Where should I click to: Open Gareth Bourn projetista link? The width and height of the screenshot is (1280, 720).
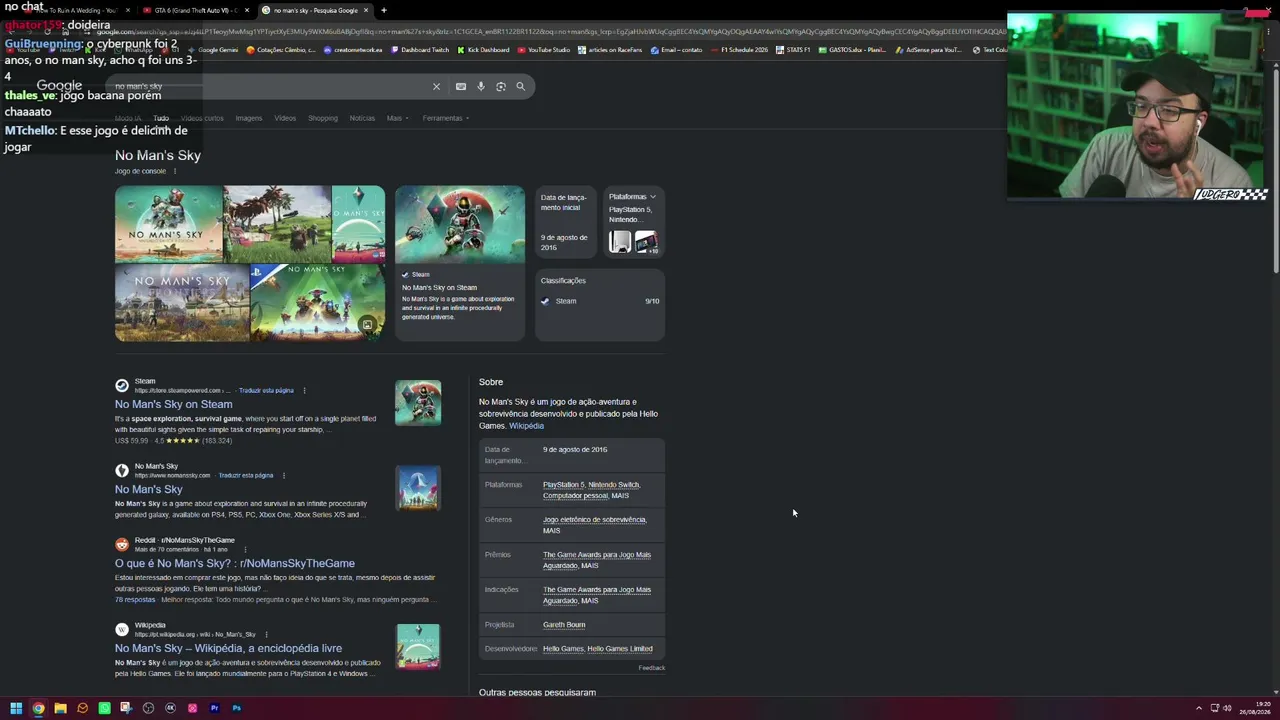[564, 625]
